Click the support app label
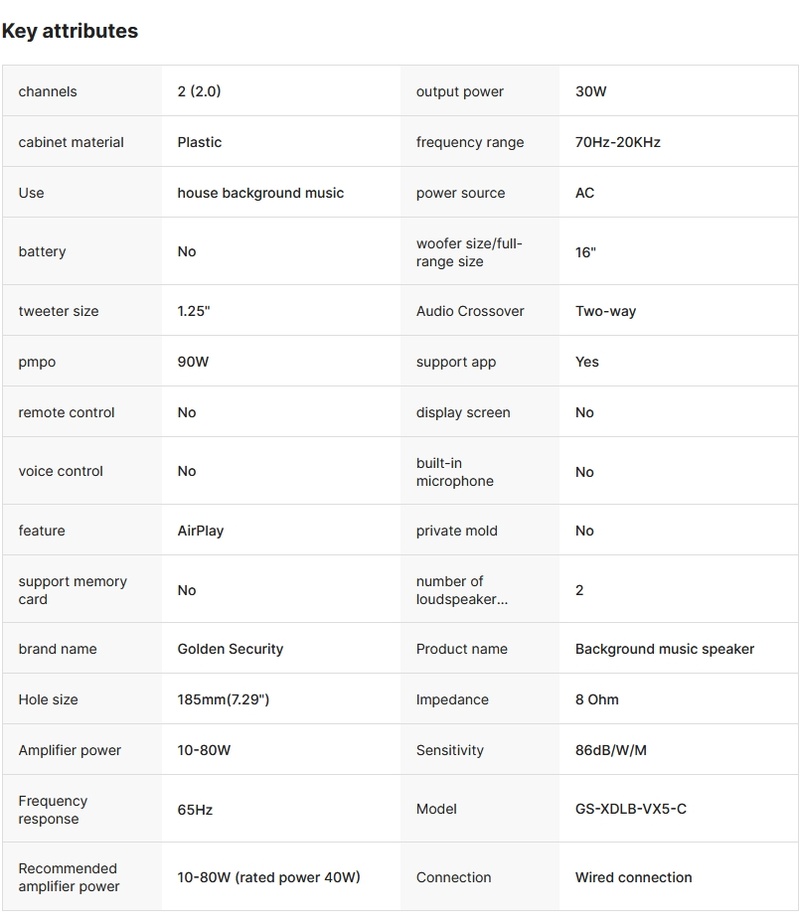This screenshot has height=923, width=800. click(x=455, y=362)
